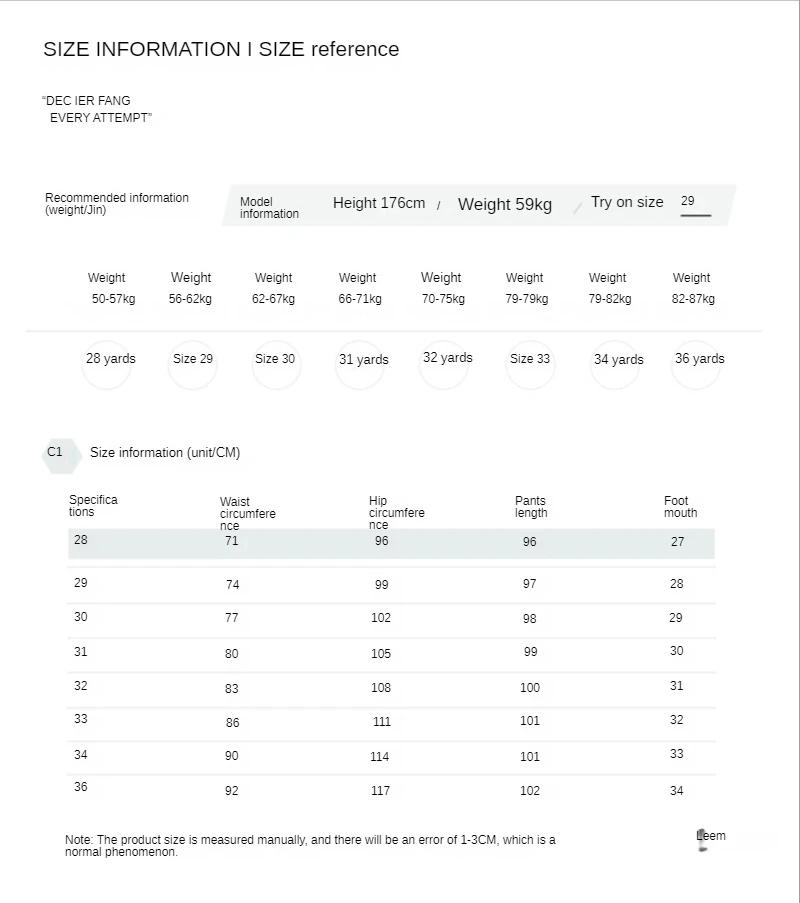The image size is (800, 903).
Task: Select the Size 29 circle
Action: coord(192,364)
